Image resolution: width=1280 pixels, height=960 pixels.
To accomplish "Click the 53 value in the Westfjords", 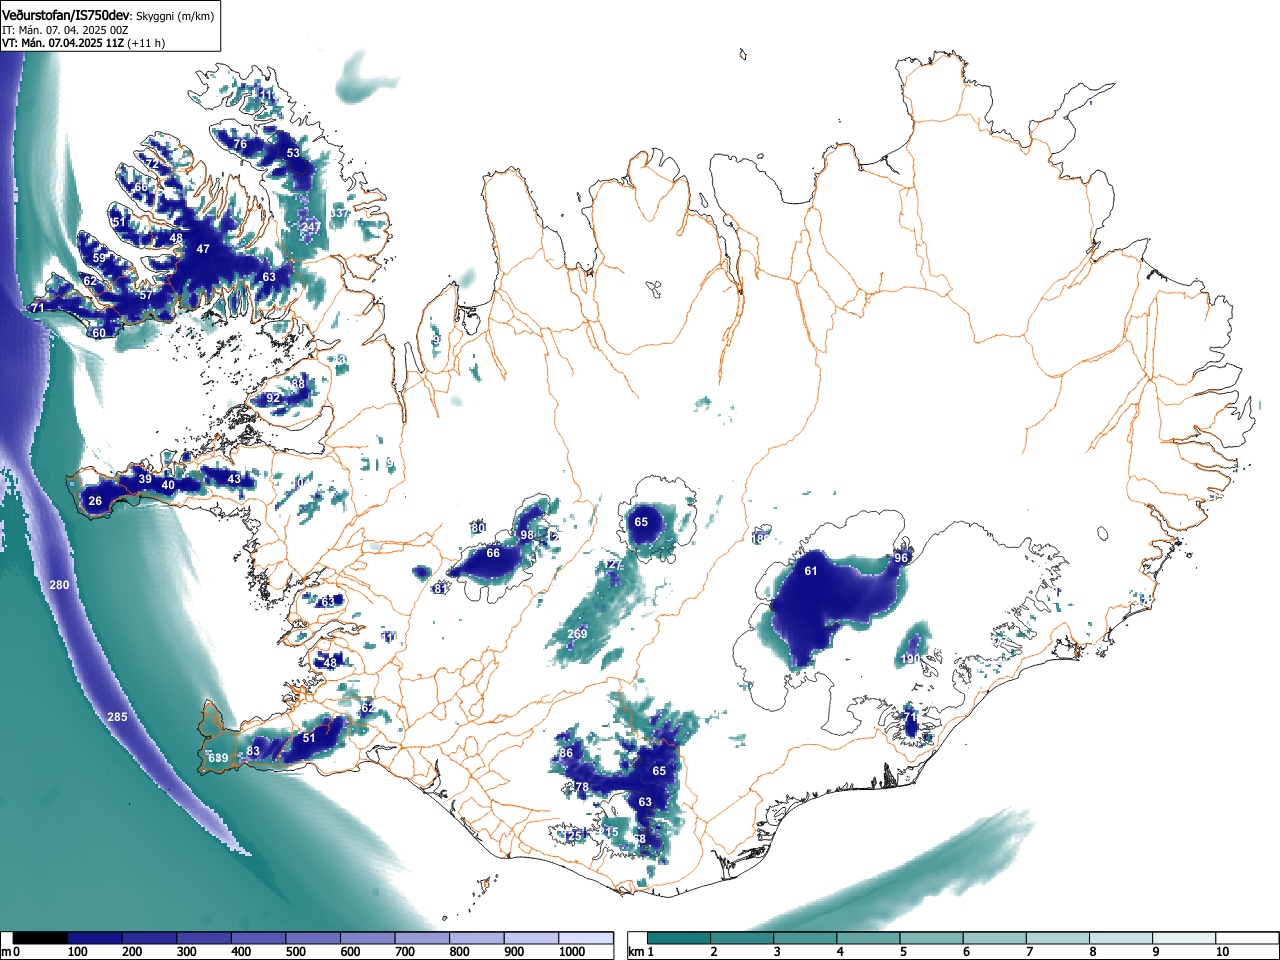I will (293, 153).
